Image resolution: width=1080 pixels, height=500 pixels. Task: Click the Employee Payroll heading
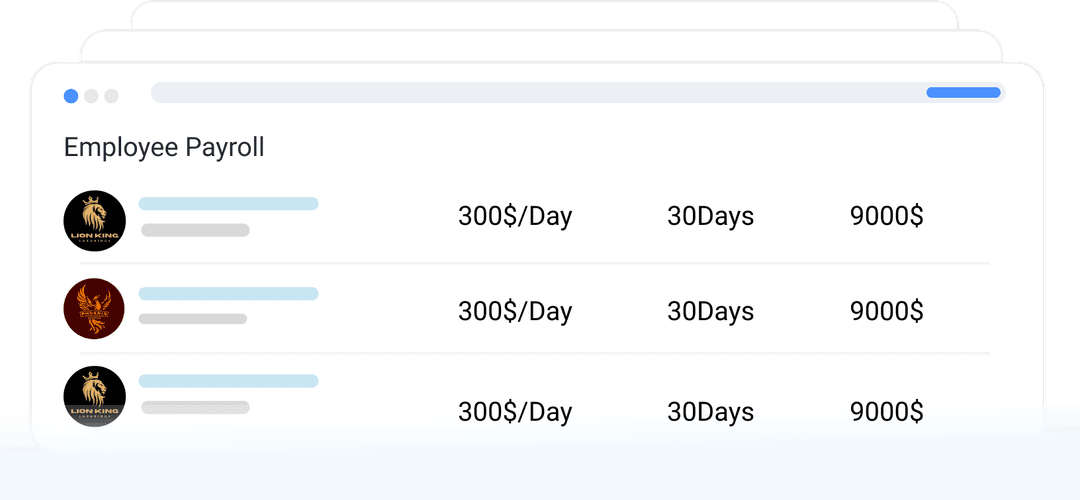point(164,148)
